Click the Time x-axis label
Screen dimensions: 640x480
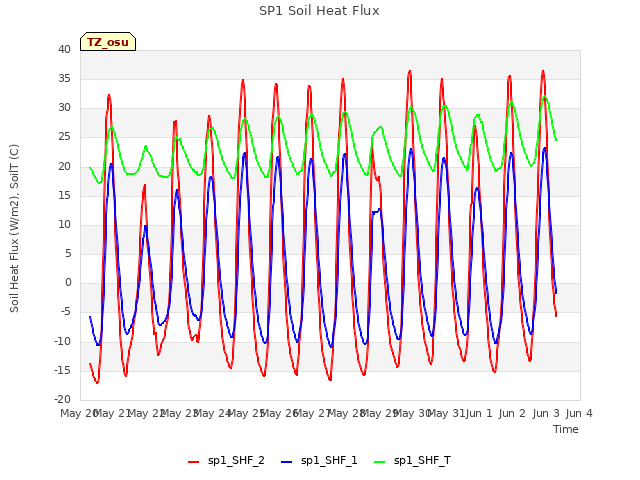[566, 429]
